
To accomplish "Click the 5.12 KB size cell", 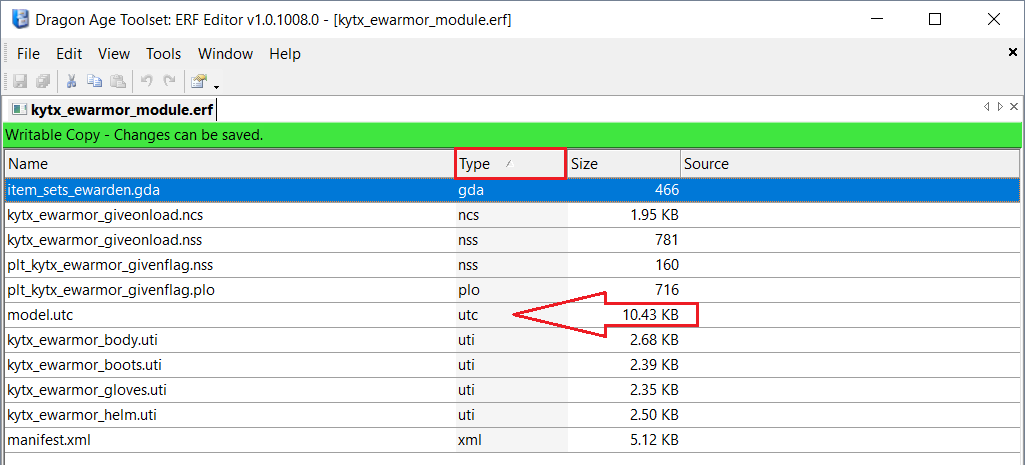I will (623, 439).
